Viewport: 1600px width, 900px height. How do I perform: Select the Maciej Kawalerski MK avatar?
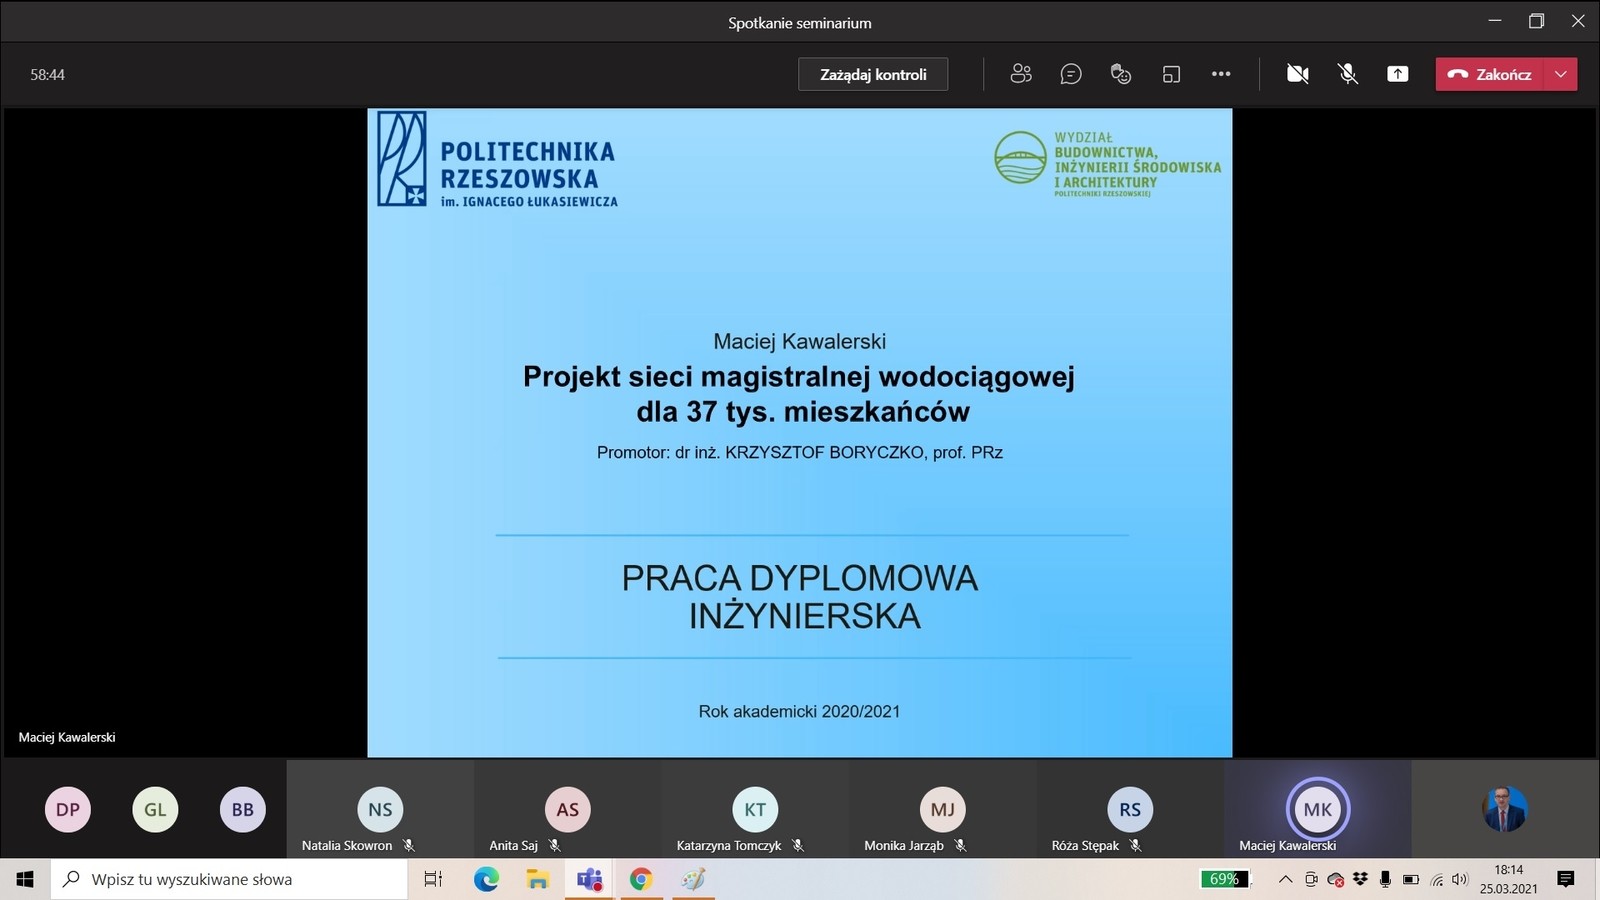1317,809
